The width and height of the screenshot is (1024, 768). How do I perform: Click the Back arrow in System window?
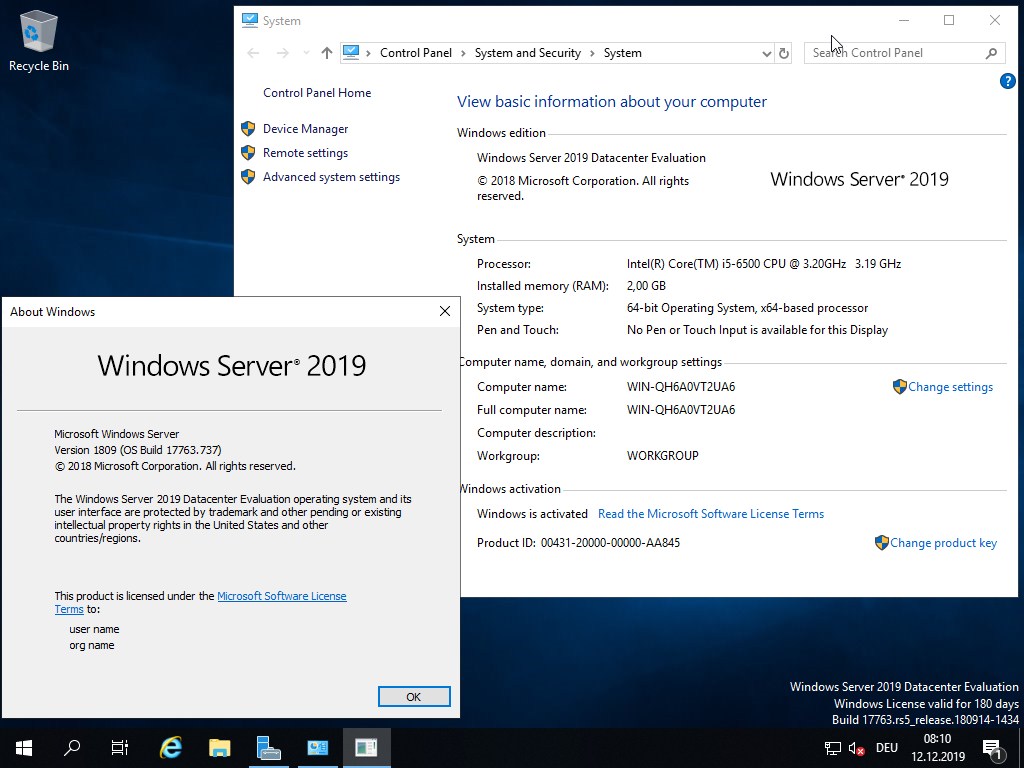(253, 53)
